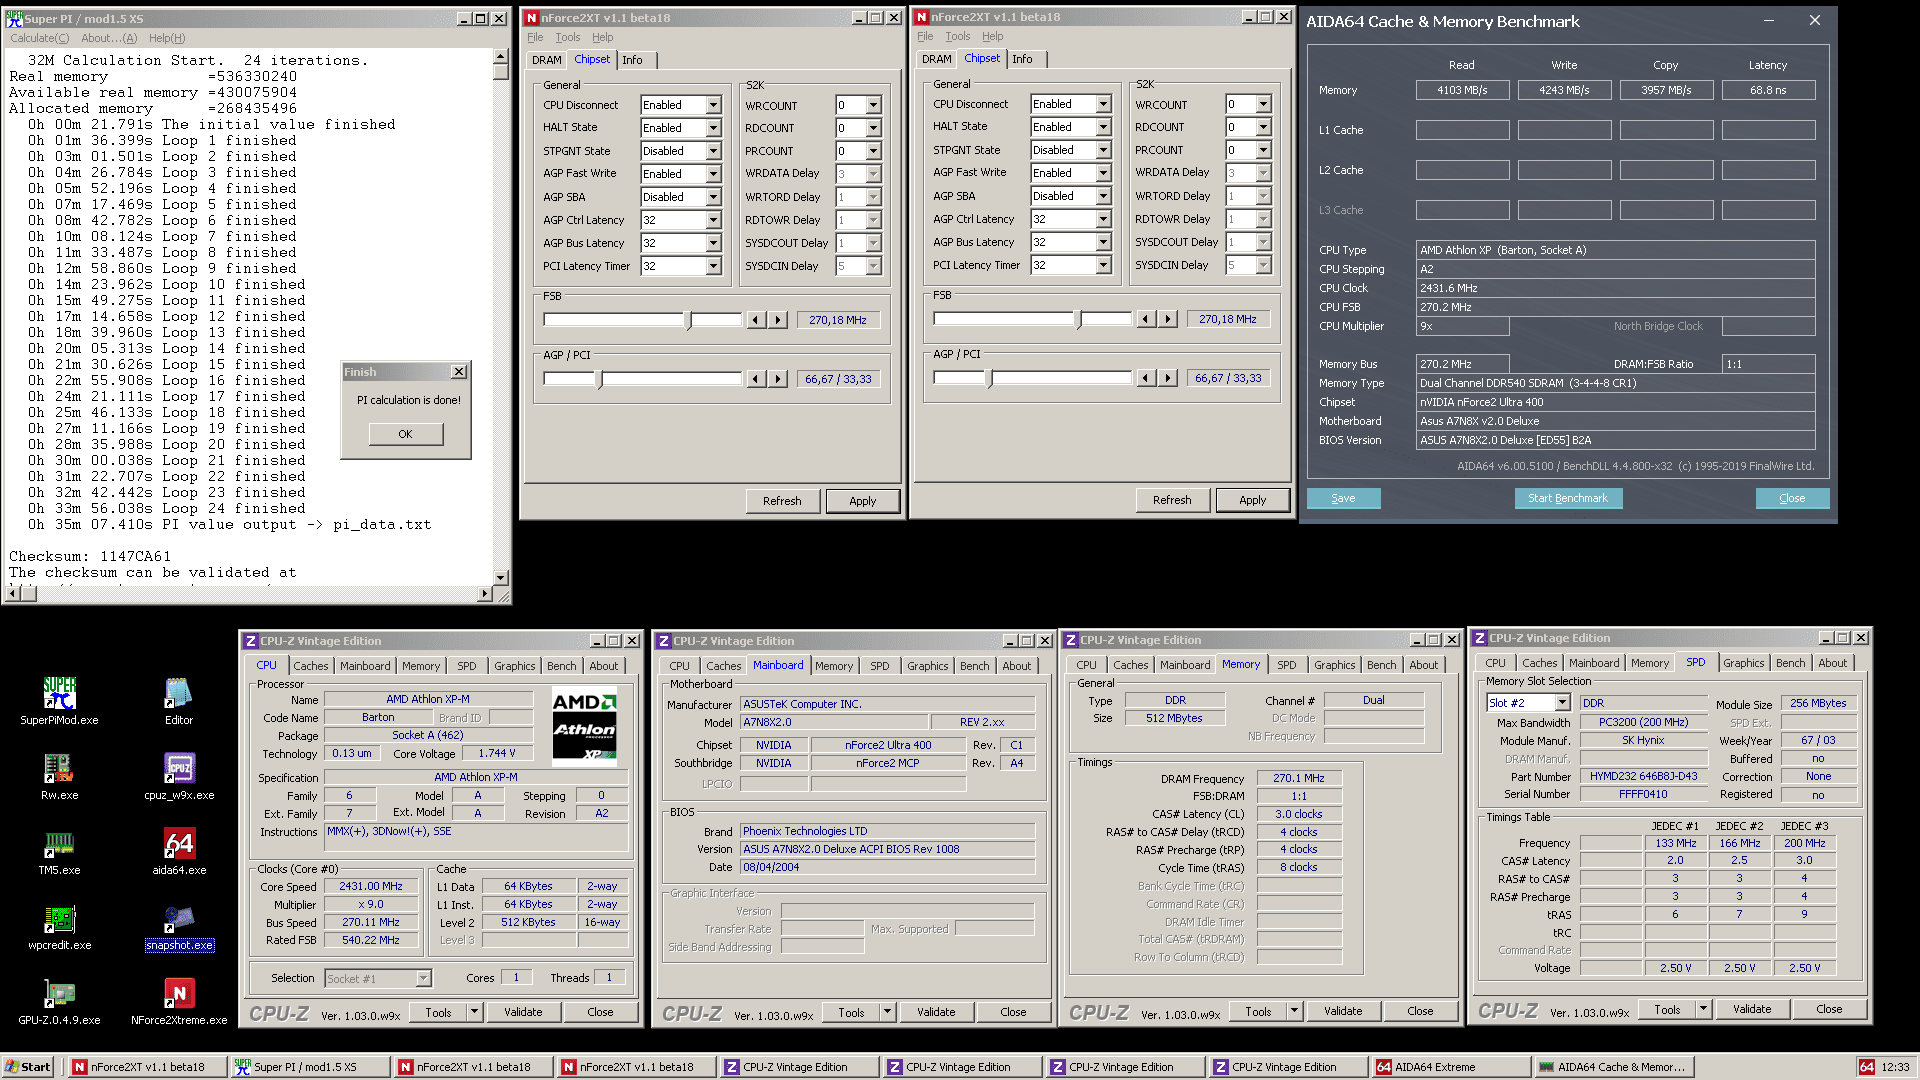Image resolution: width=1920 pixels, height=1080 pixels.
Task: Click FSB right arrow in right nForce2XT window
Action: (x=1167, y=319)
